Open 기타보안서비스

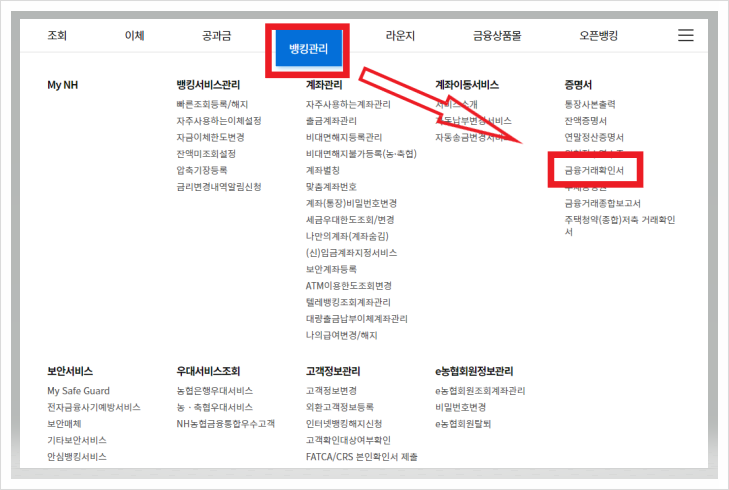pos(77,440)
